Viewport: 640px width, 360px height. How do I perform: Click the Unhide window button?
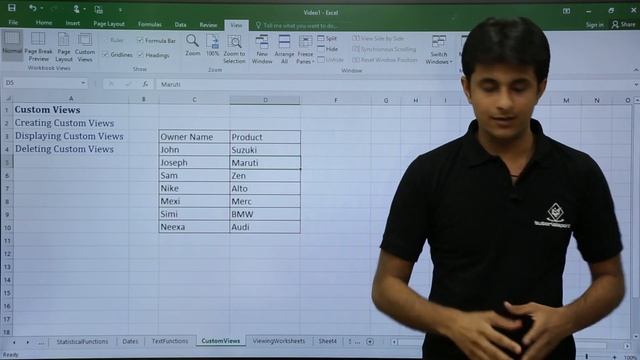pos(331,60)
